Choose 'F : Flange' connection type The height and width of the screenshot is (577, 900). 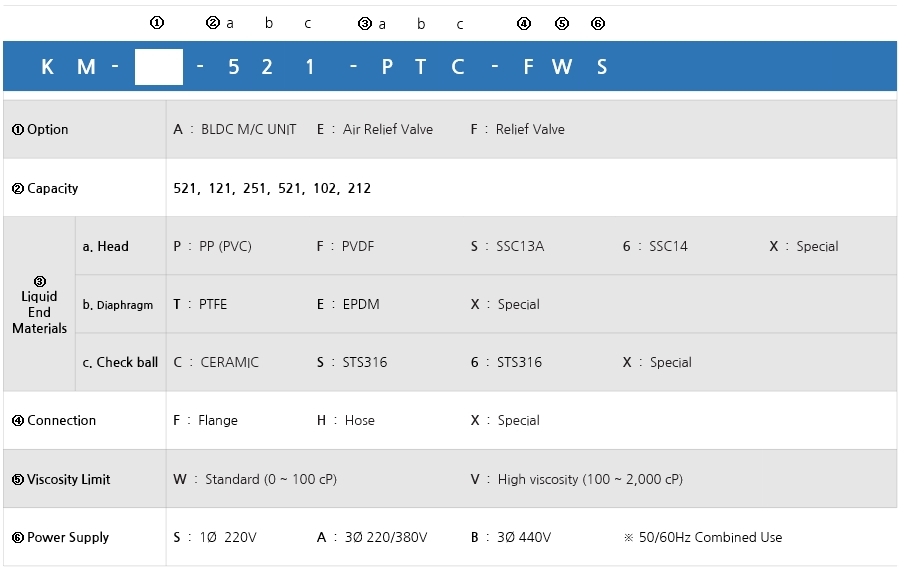coord(205,420)
